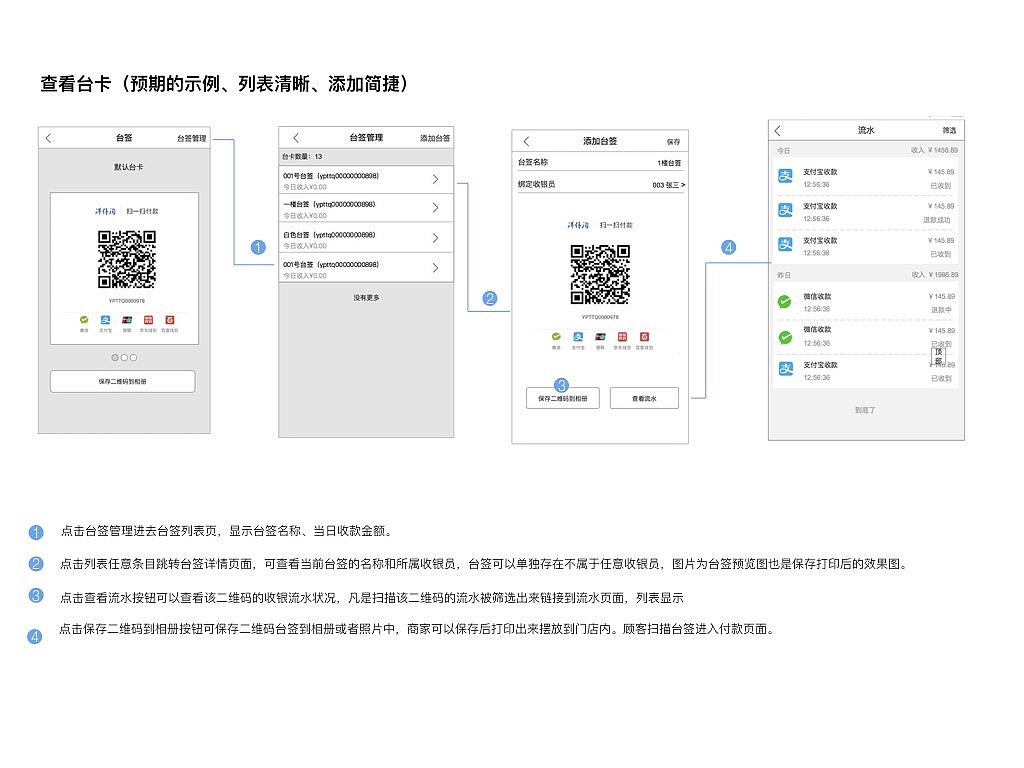
Task: Click 添加台签 in 台签管理 header
Action: [435, 138]
